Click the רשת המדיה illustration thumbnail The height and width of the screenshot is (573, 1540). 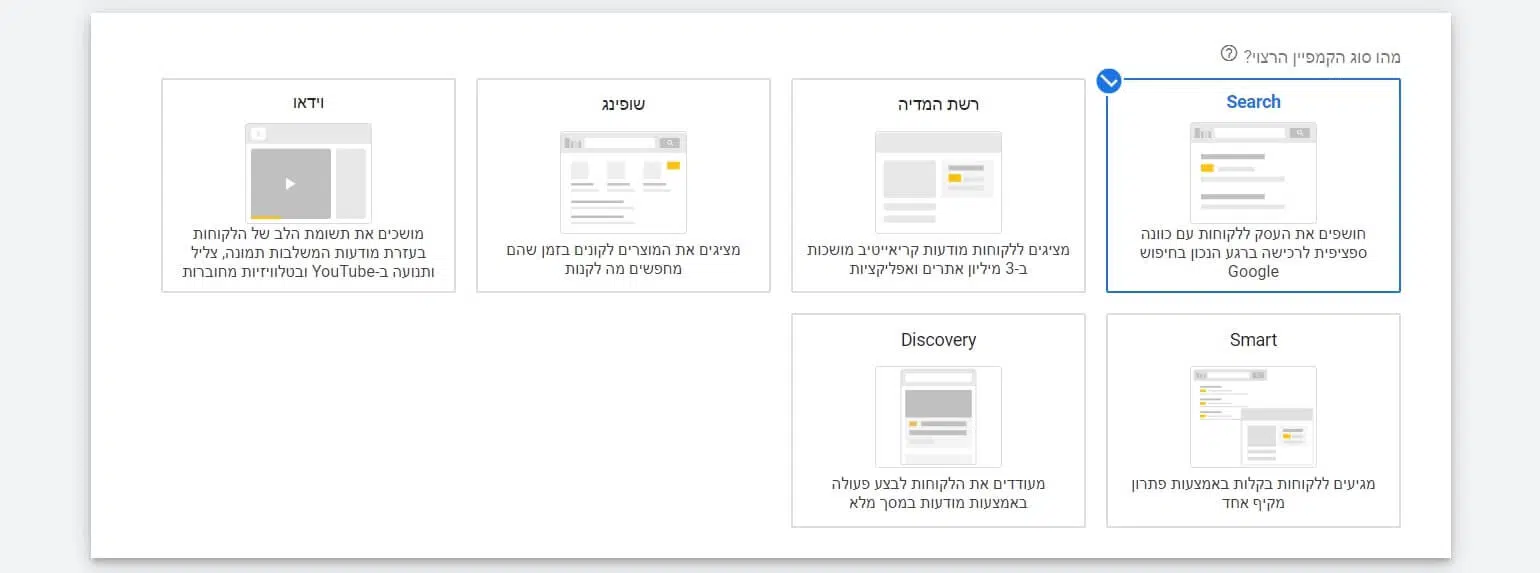[x=938, y=181]
